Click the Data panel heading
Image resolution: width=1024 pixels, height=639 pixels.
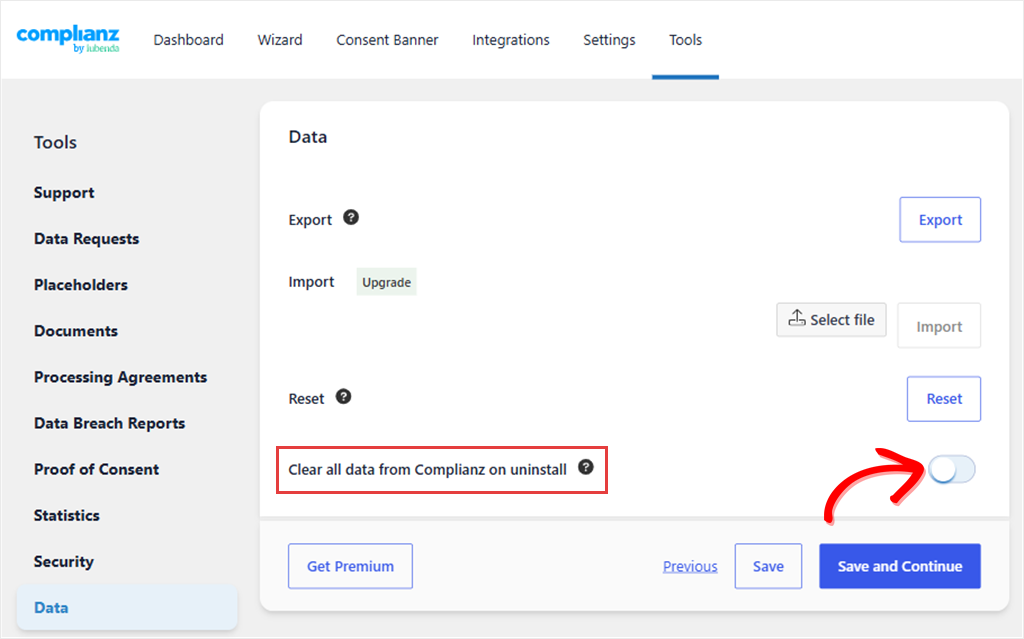click(308, 137)
